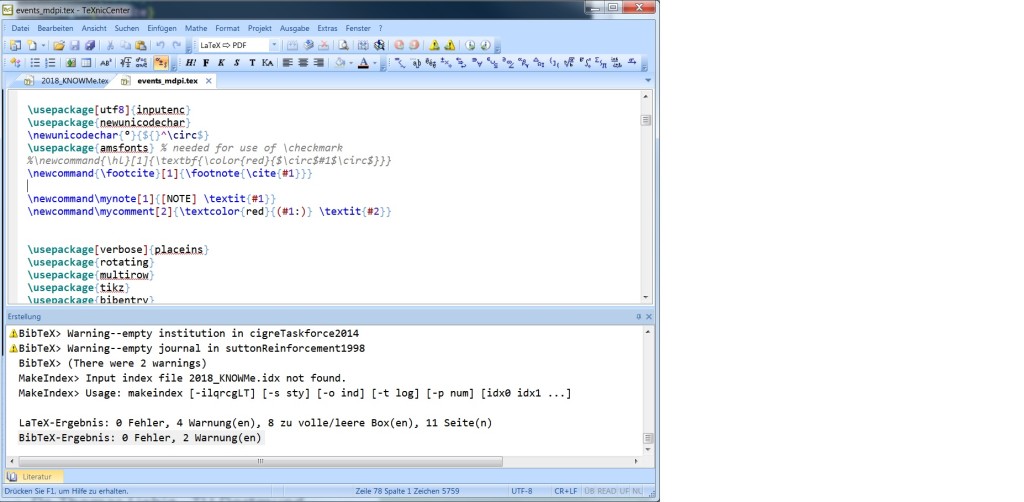Viewport: 1024px width, 502px height.
Task: Click the CR+LF line ending indicator
Action: click(x=566, y=491)
